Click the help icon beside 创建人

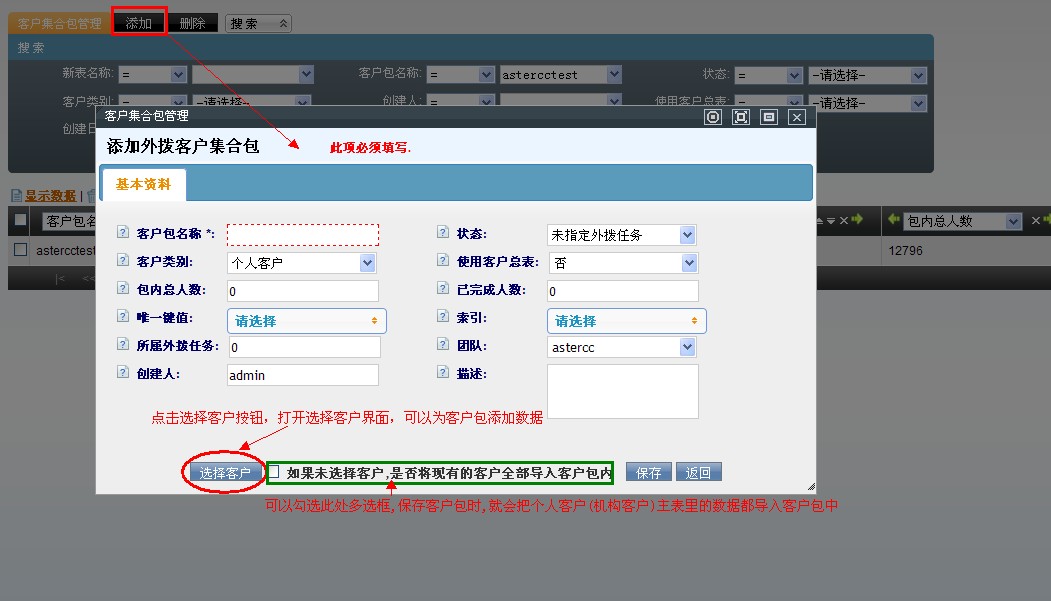pyautogui.click(x=123, y=372)
